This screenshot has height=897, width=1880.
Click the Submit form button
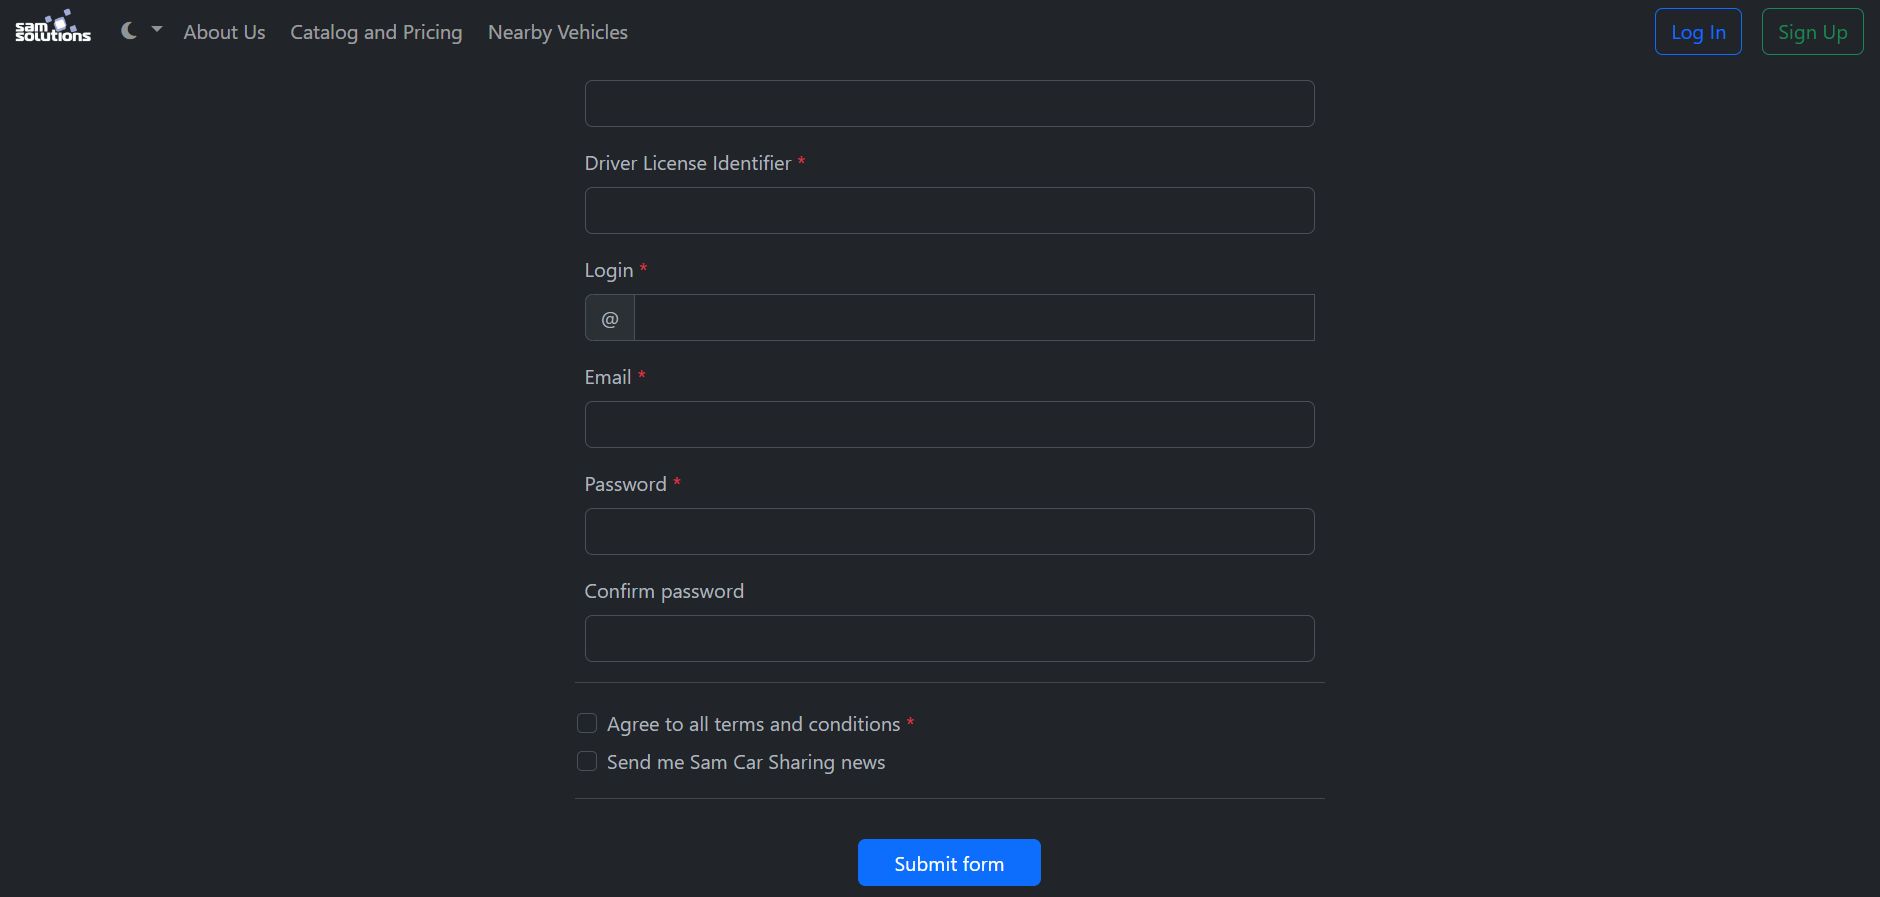click(x=949, y=863)
